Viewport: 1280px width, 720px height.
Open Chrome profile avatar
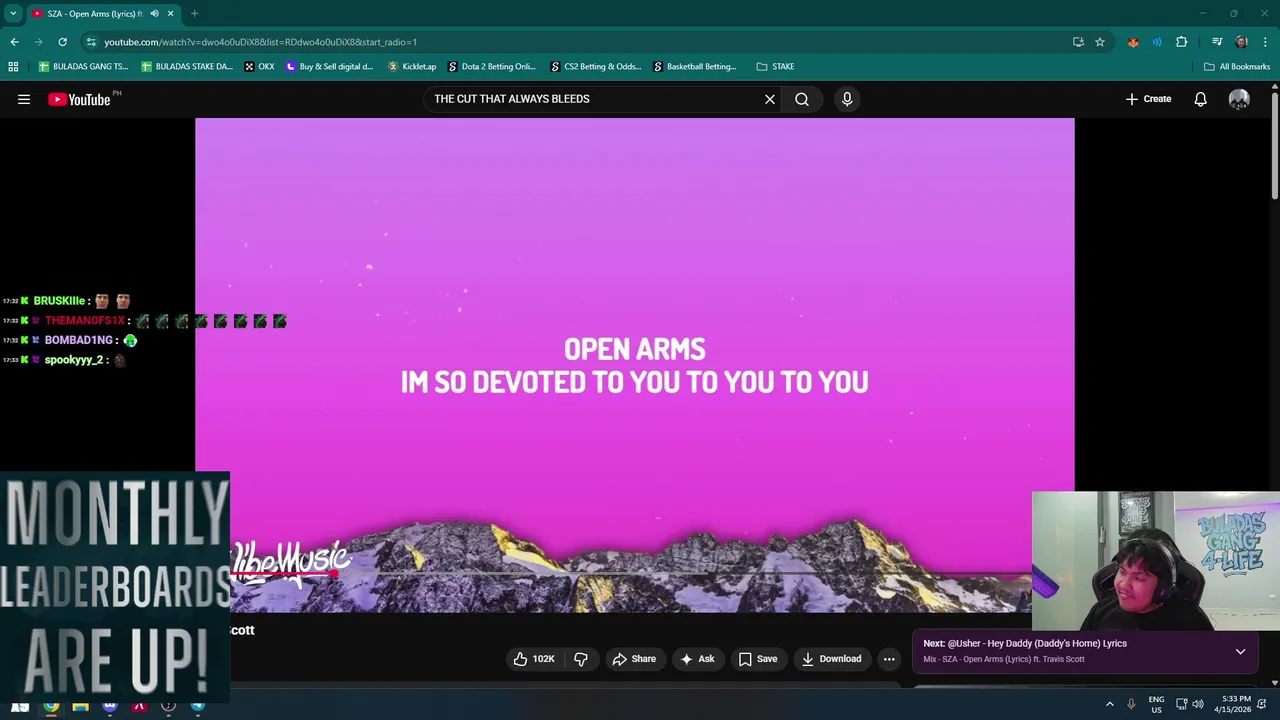(1241, 42)
